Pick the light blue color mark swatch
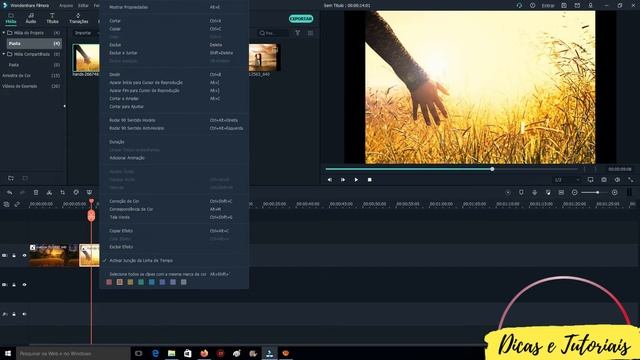This screenshot has height=360, width=640. pos(151,282)
